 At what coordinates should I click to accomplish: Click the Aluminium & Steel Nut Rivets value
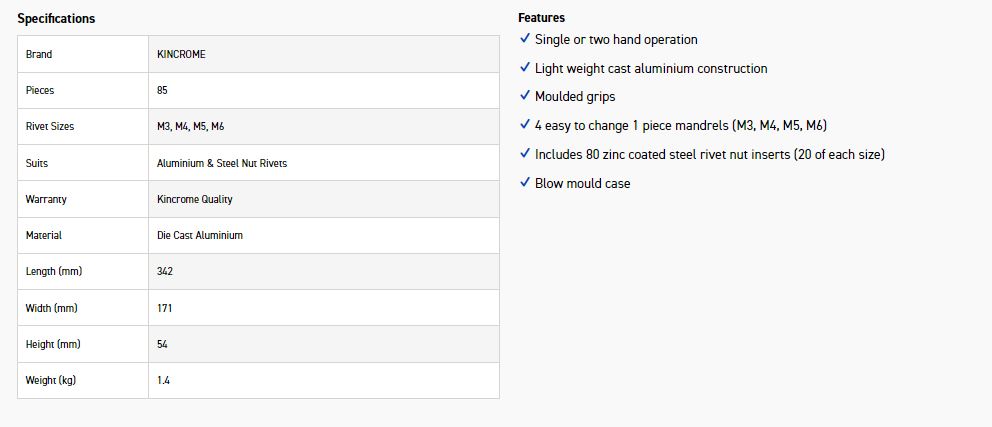coord(222,163)
